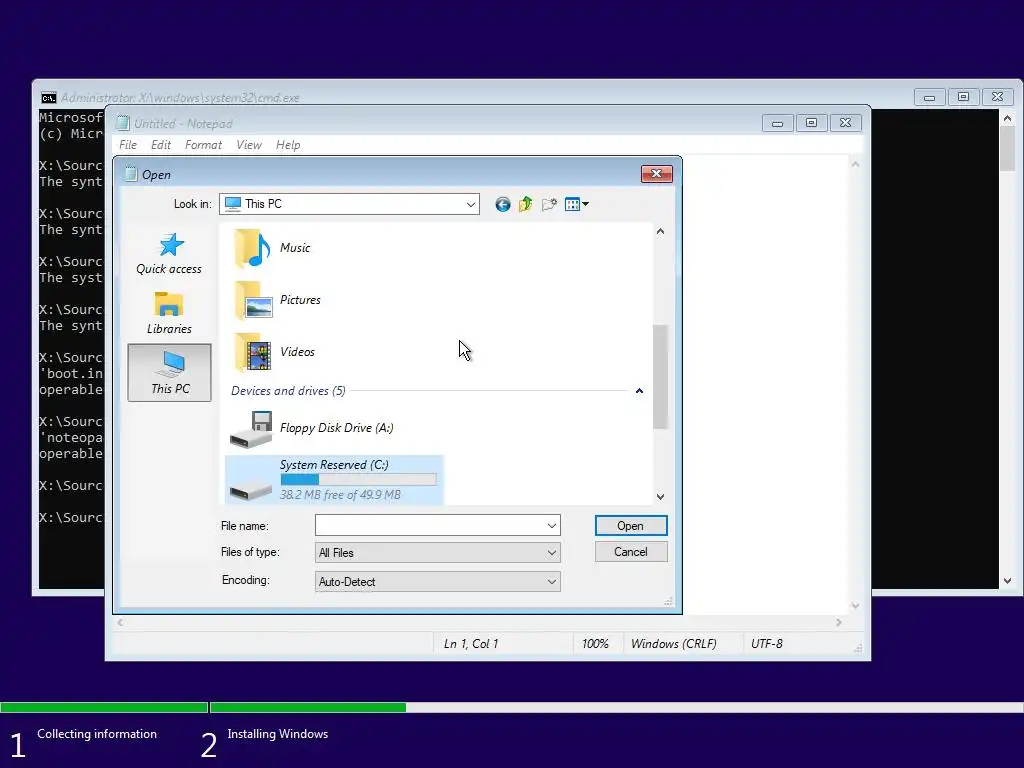The image size is (1024, 768).
Task: Open Notepad View menu
Action: [x=249, y=145]
